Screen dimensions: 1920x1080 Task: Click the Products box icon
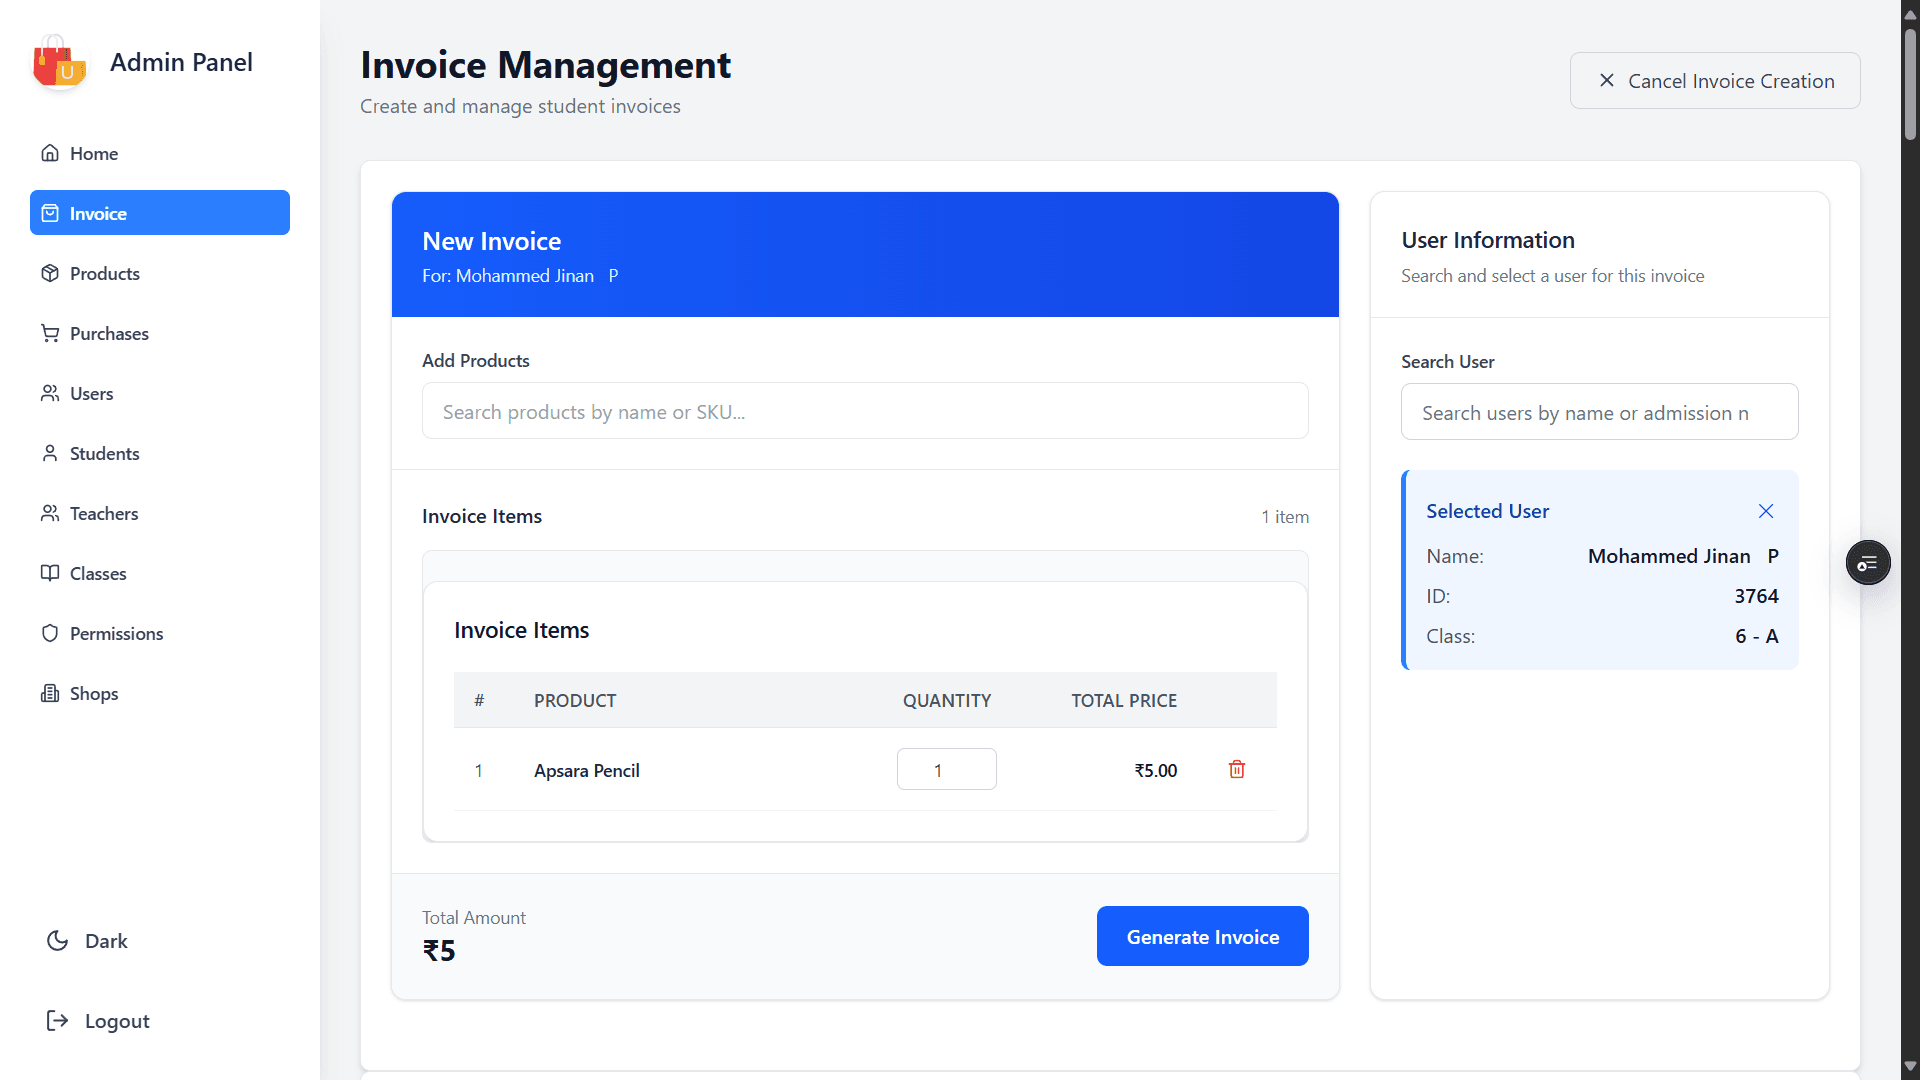[50, 273]
